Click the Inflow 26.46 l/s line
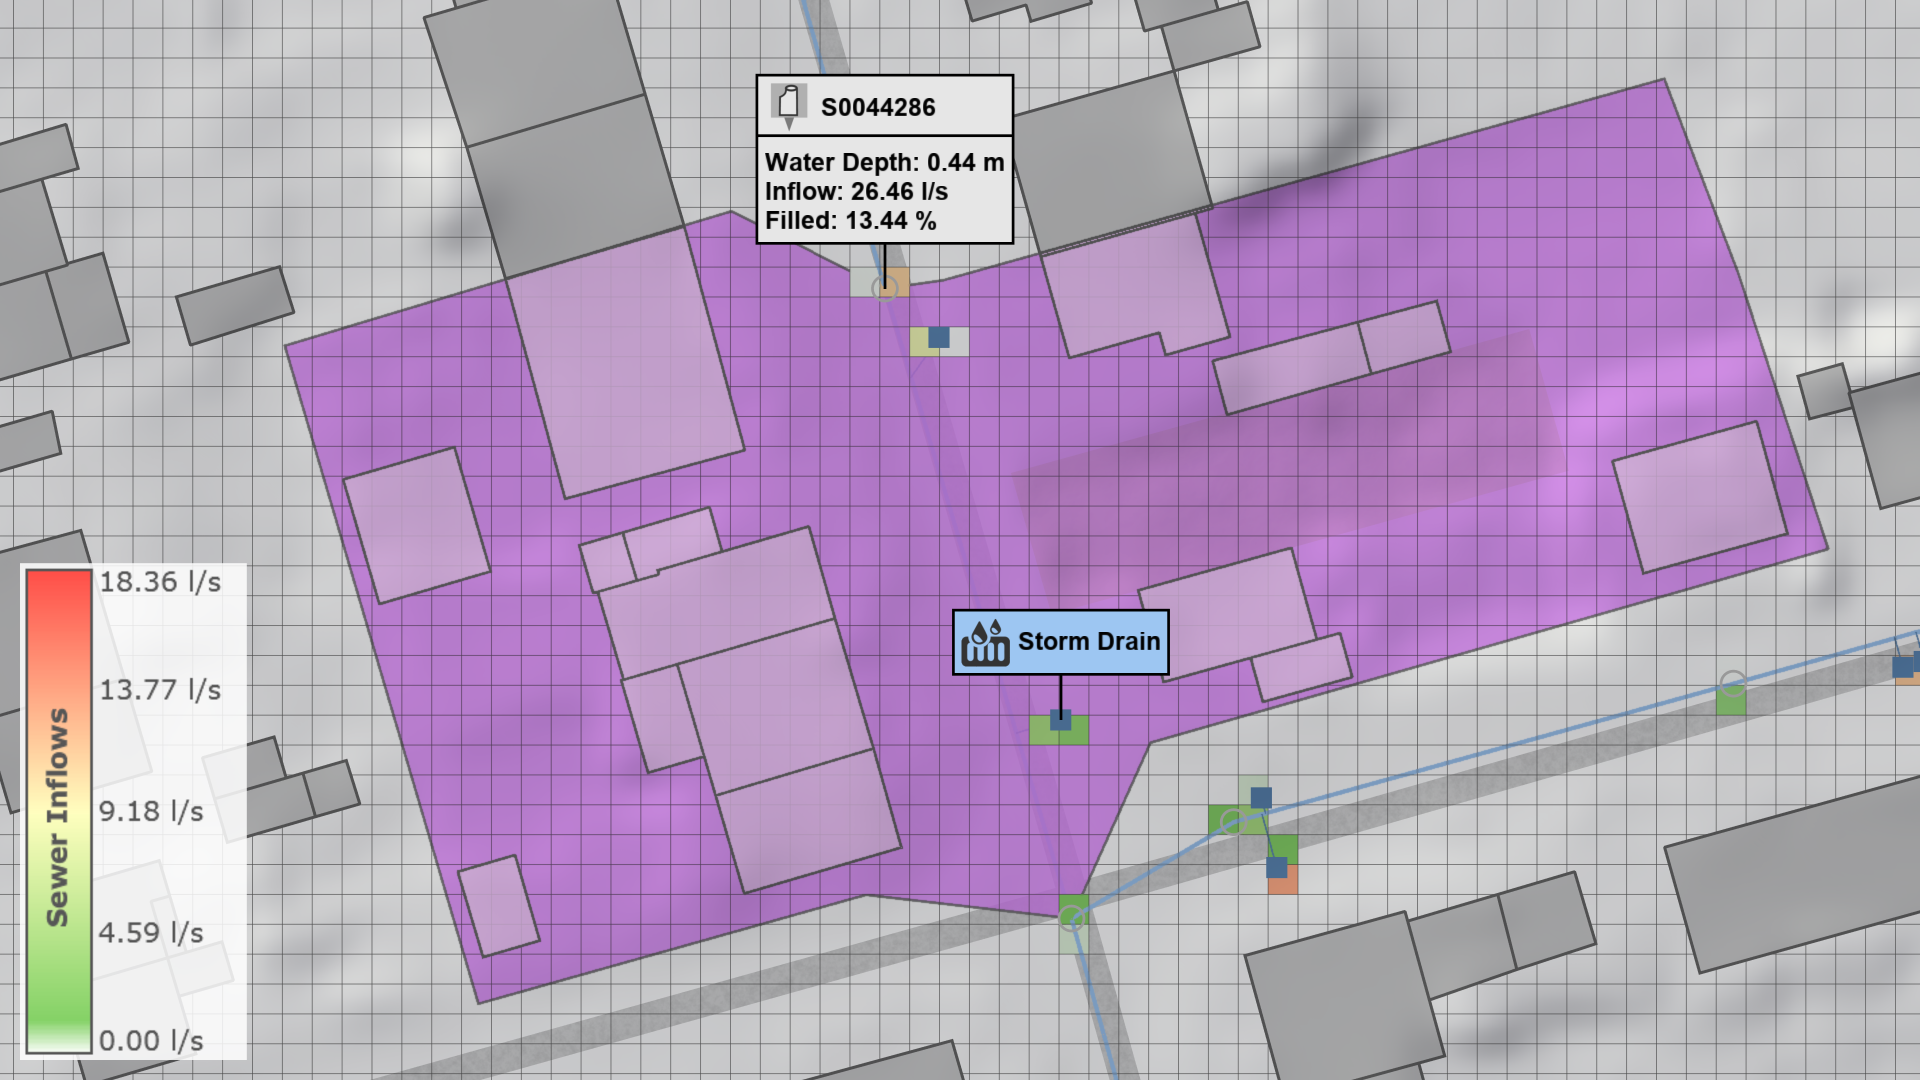The image size is (1920, 1080). (856, 191)
